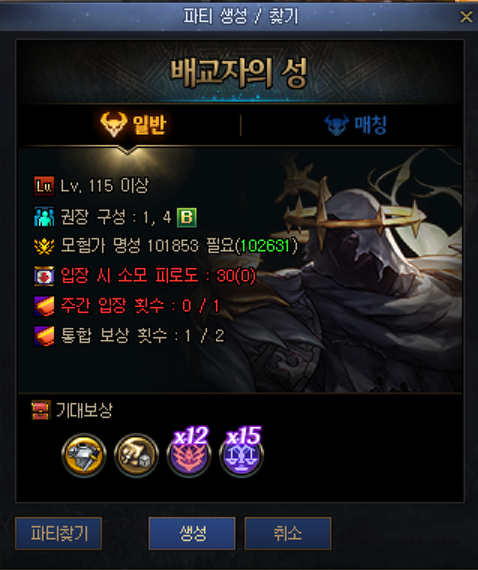Click the green fame value 102631
478x570 pixels.
pyautogui.click(x=265, y=246)
